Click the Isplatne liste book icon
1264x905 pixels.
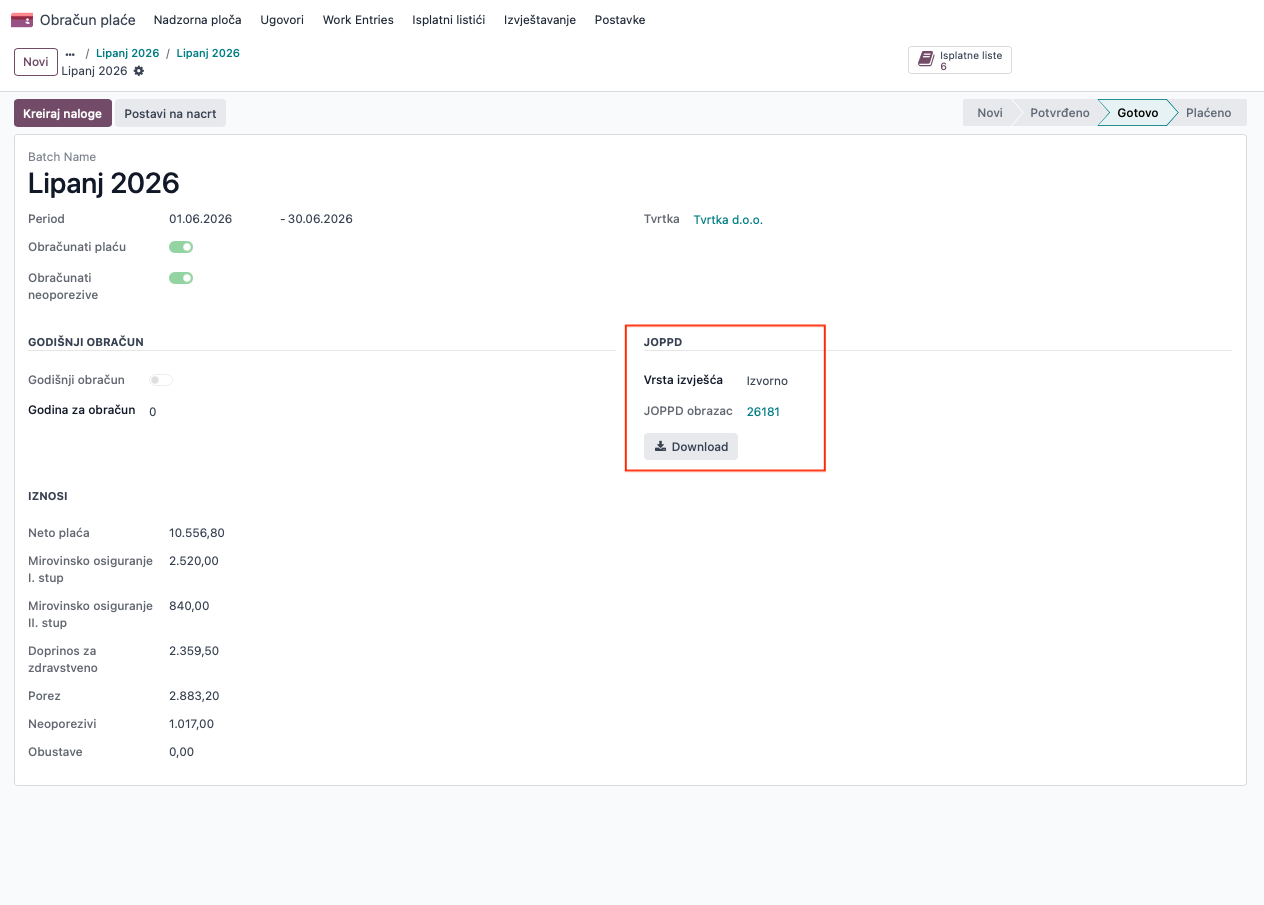(x=926, y=60)
